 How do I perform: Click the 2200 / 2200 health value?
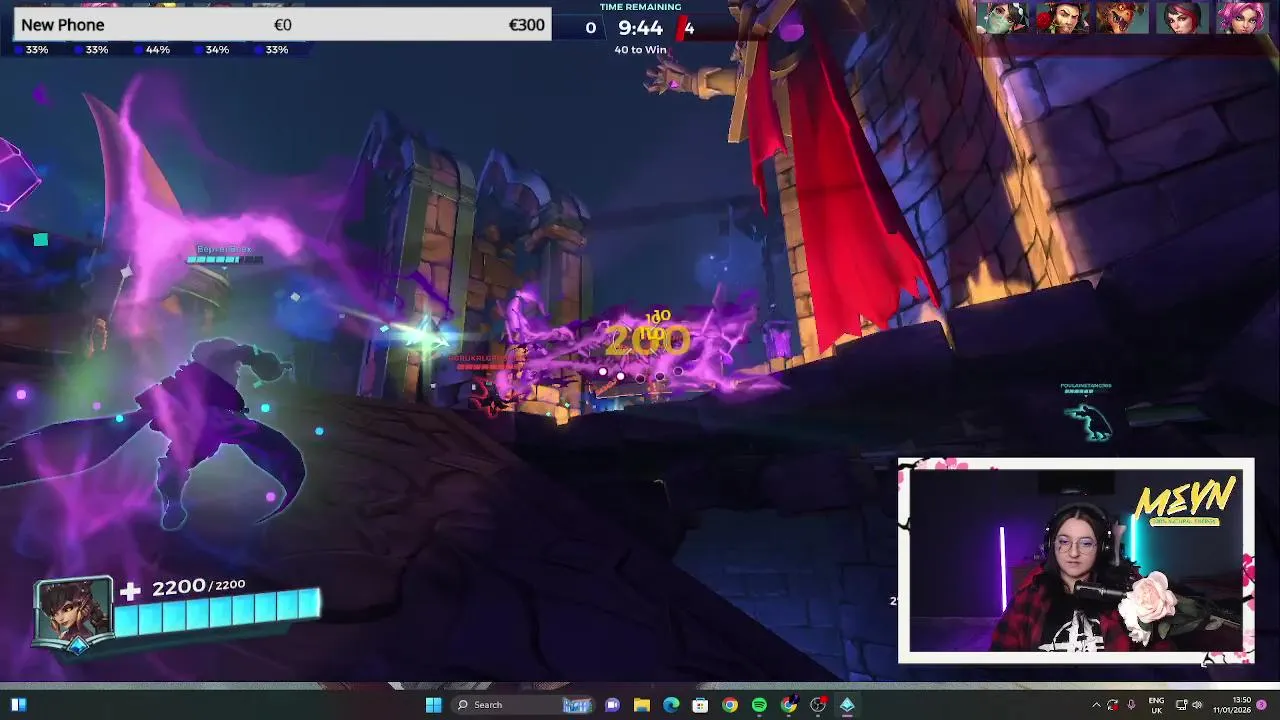[198, 587]
